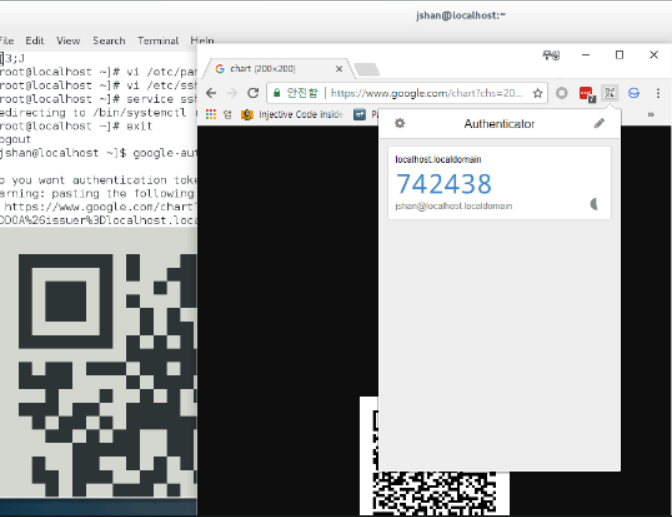Click the Chrome address bar URL
Screen dimensions: 672x517
click(x=426, y=93)
